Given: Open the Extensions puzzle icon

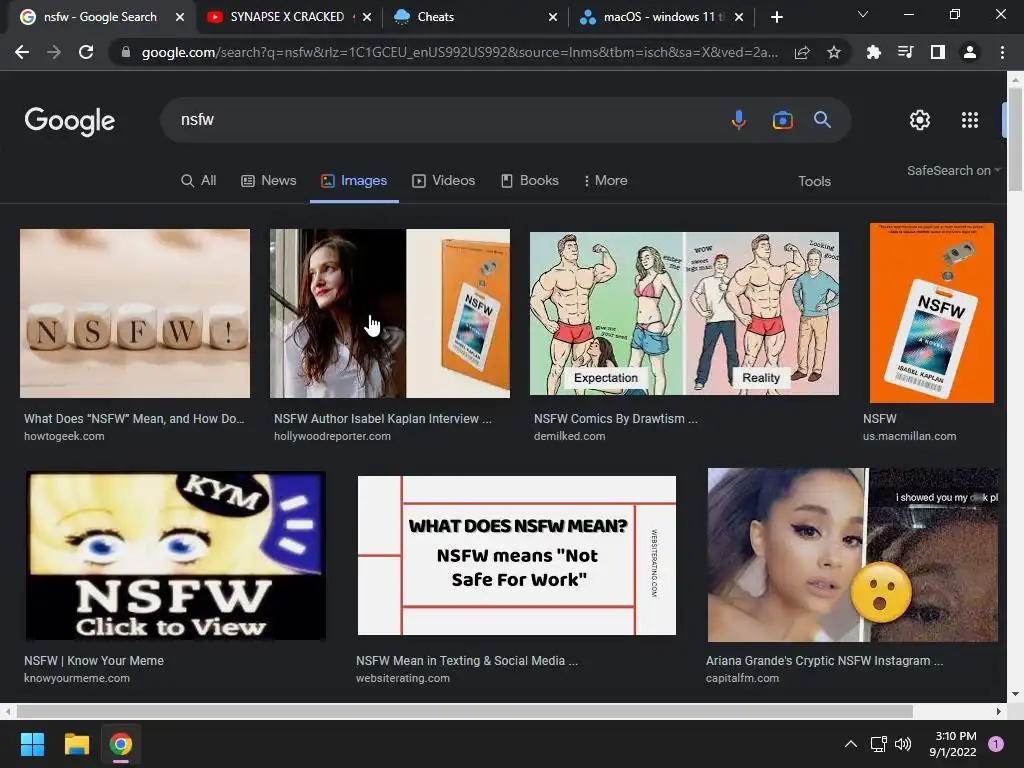Looking at the screenshot, I should click(874, 52).
